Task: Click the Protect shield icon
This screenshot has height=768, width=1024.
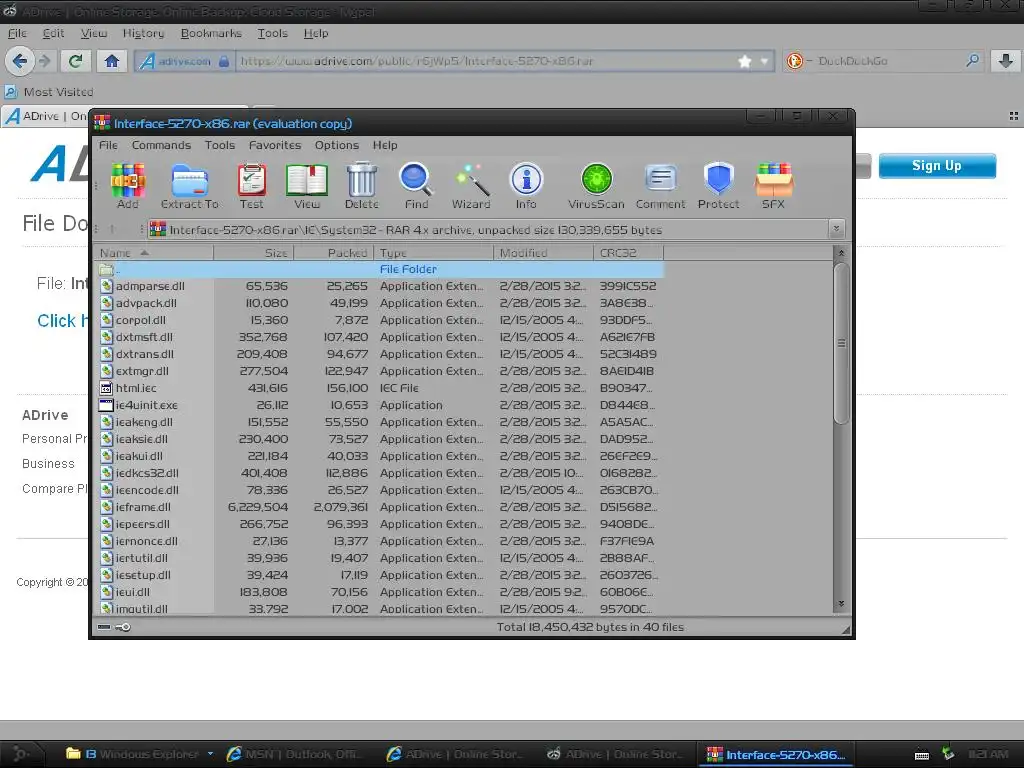Action: coord(718,185)
